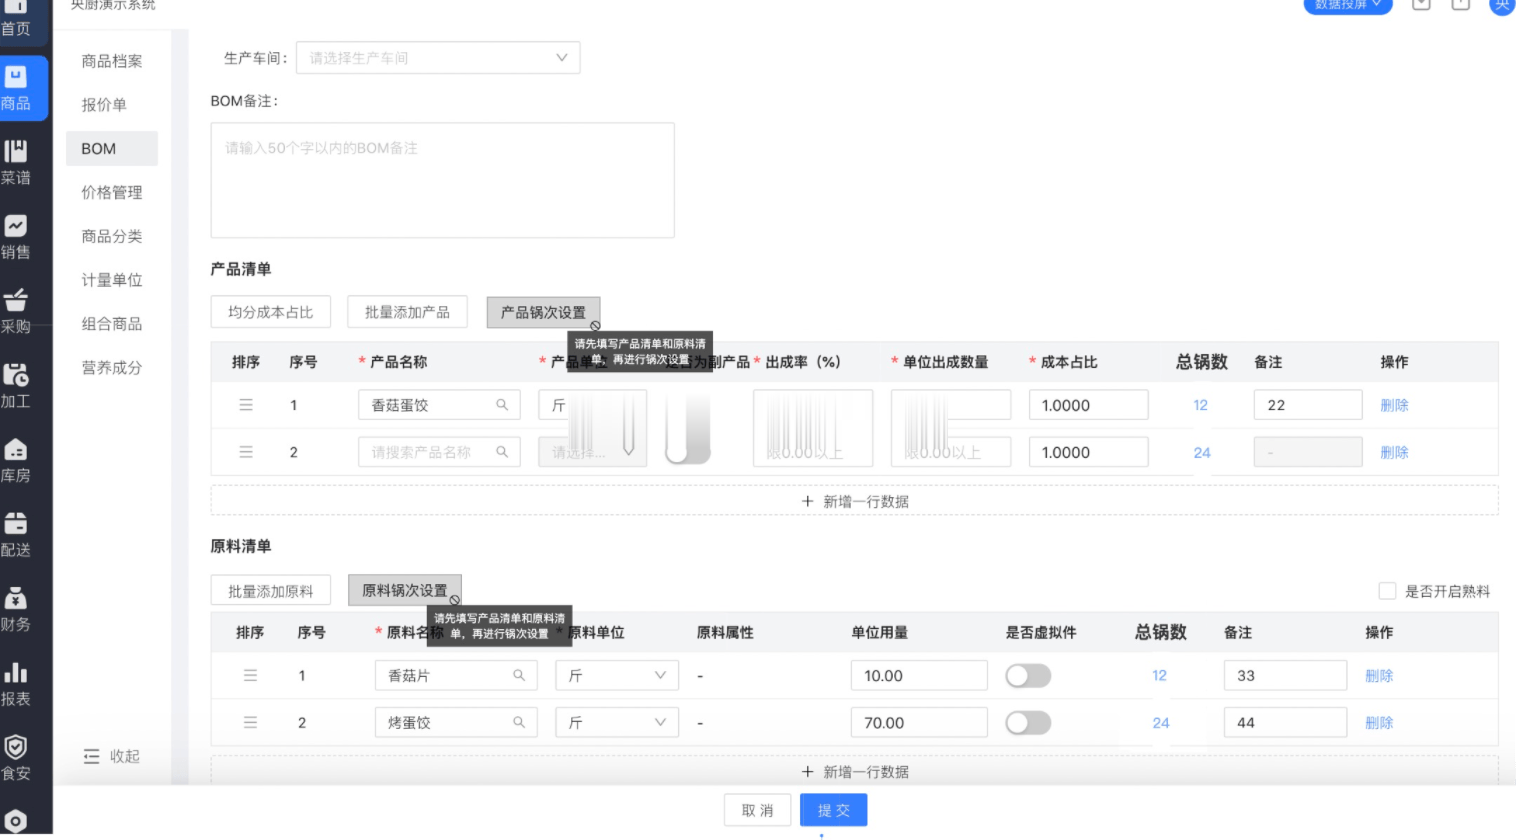Image resolution: width=1516 pixels, height=840 pixels.
Task: Open the 数据投屏 dropdown button
Action: coord(1348,5)
